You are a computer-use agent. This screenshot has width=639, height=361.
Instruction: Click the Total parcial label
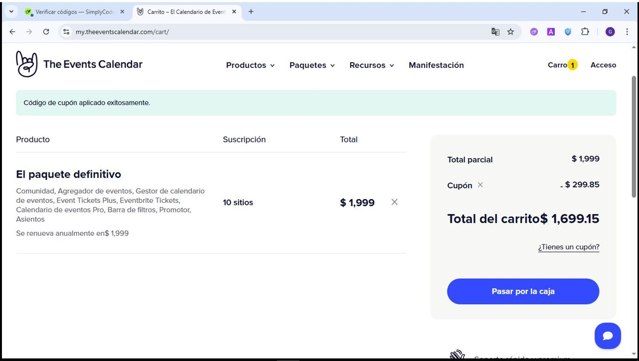[470, 160]
